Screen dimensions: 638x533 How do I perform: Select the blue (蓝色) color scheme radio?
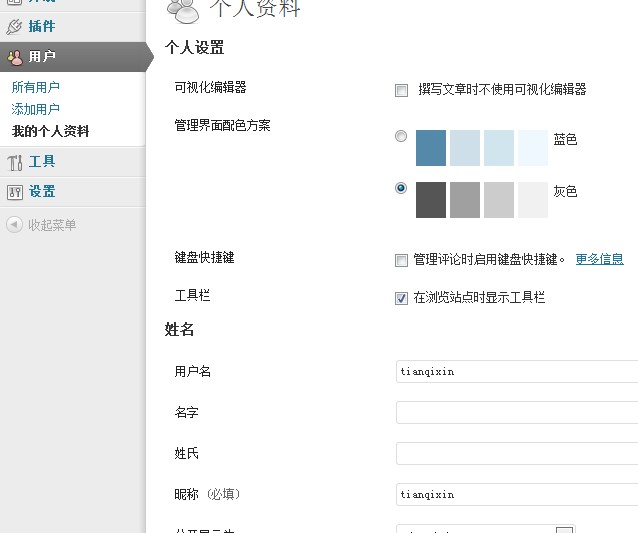pyautogui.click(x=401, y=136)
